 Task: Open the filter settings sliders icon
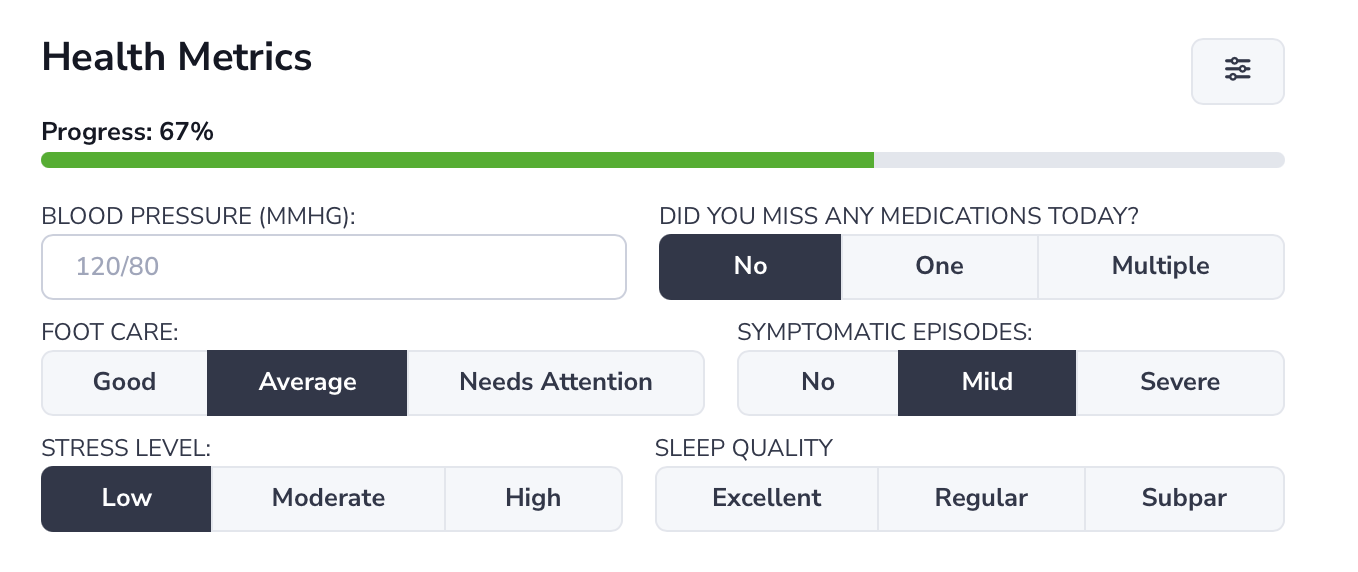(x=1237, y=70)
